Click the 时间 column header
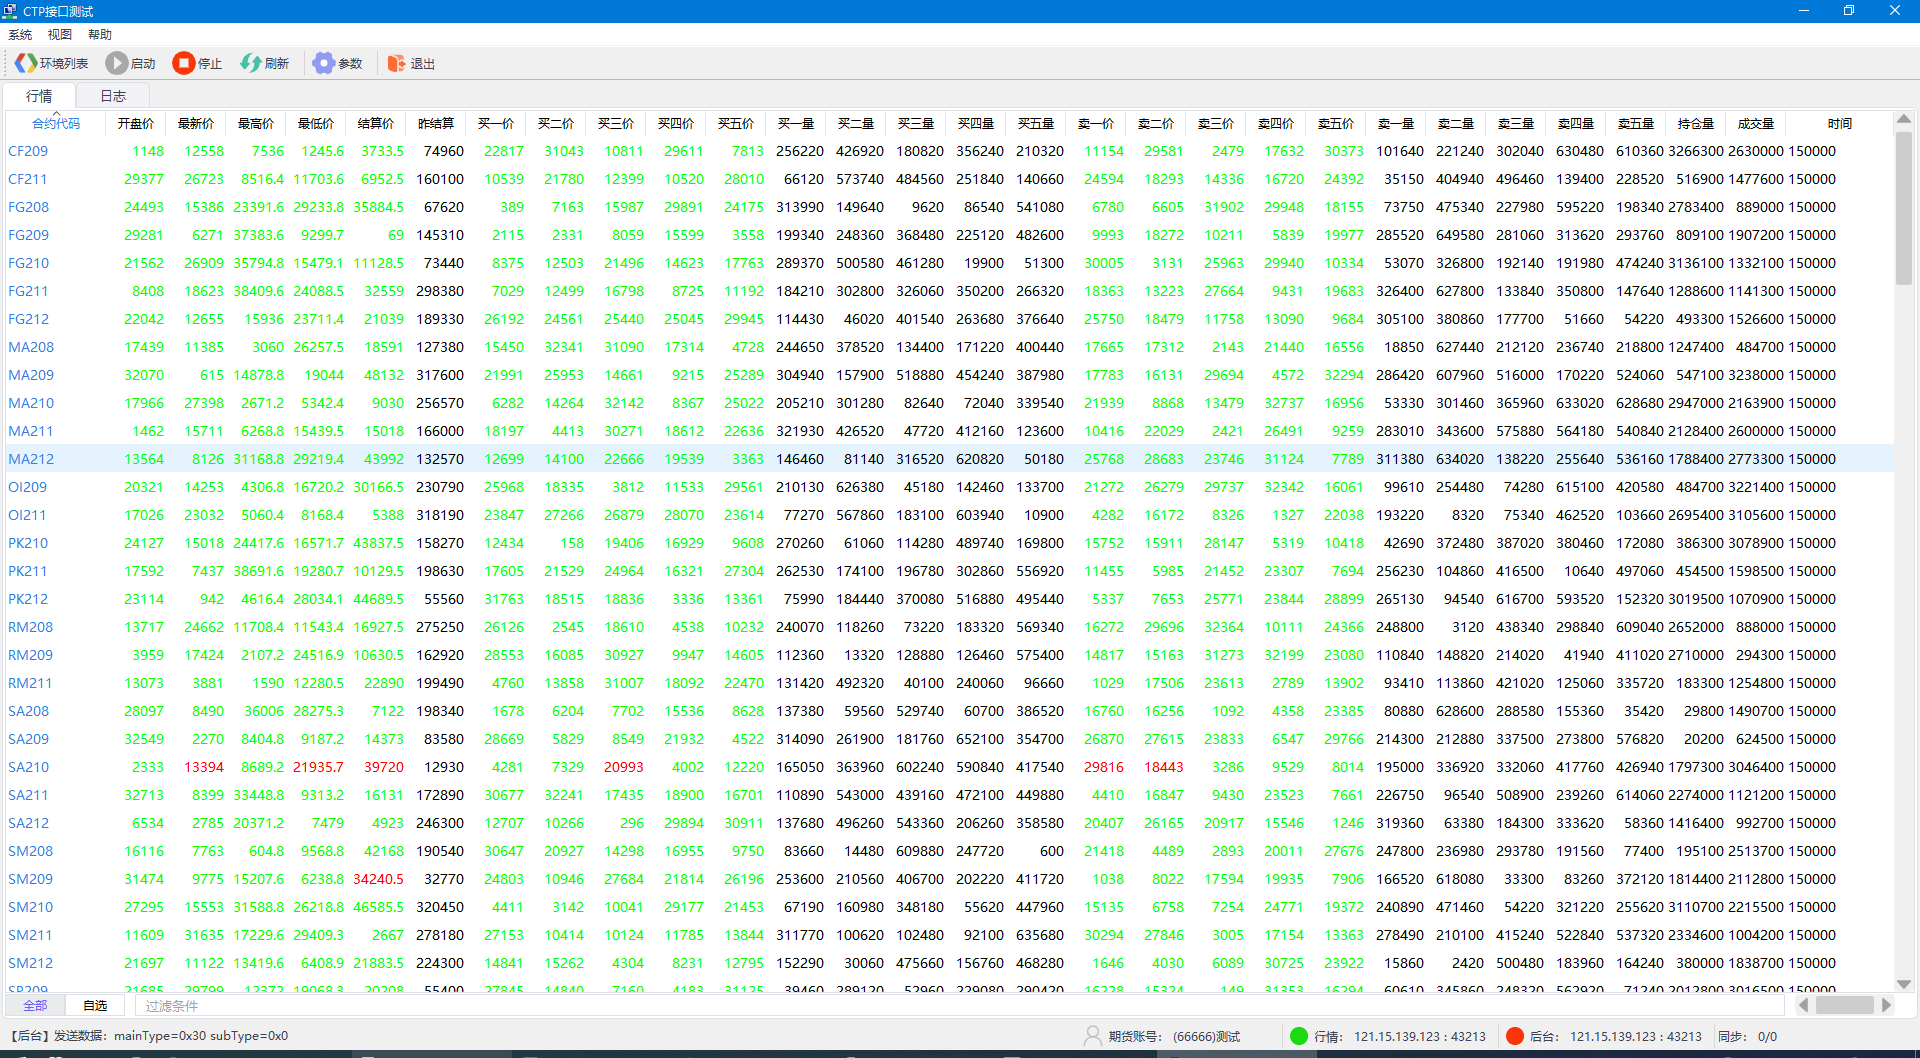 coord(1840,124)
